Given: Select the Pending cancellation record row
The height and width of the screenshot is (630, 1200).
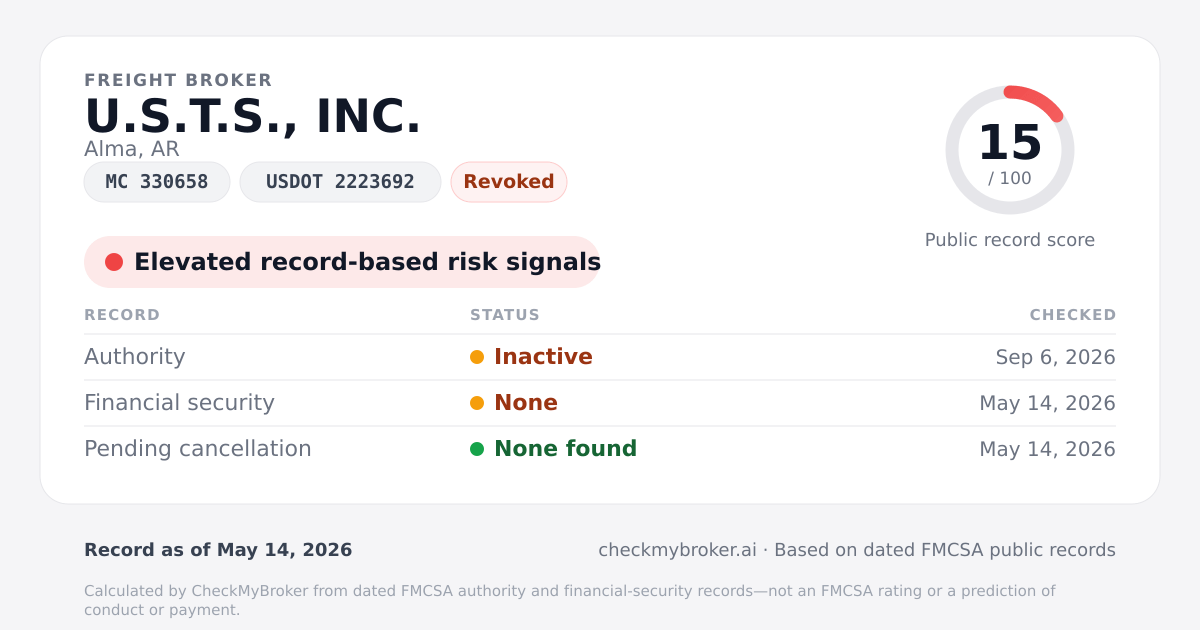Looking at the screenshot, I should 600,449.
